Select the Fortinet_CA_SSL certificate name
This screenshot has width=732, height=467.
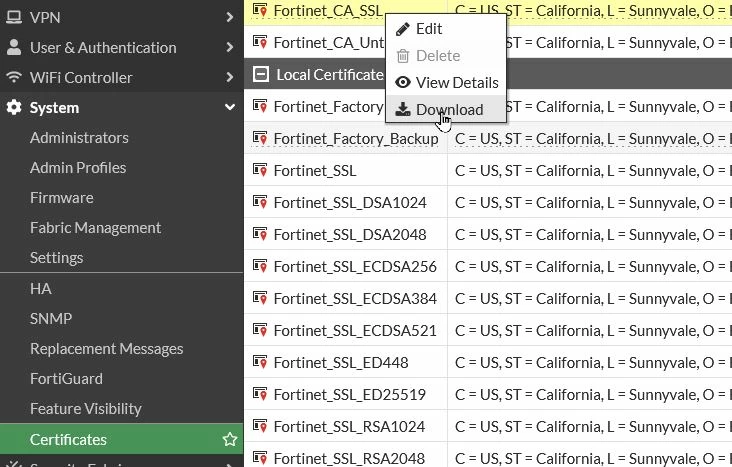coord(328,10)
